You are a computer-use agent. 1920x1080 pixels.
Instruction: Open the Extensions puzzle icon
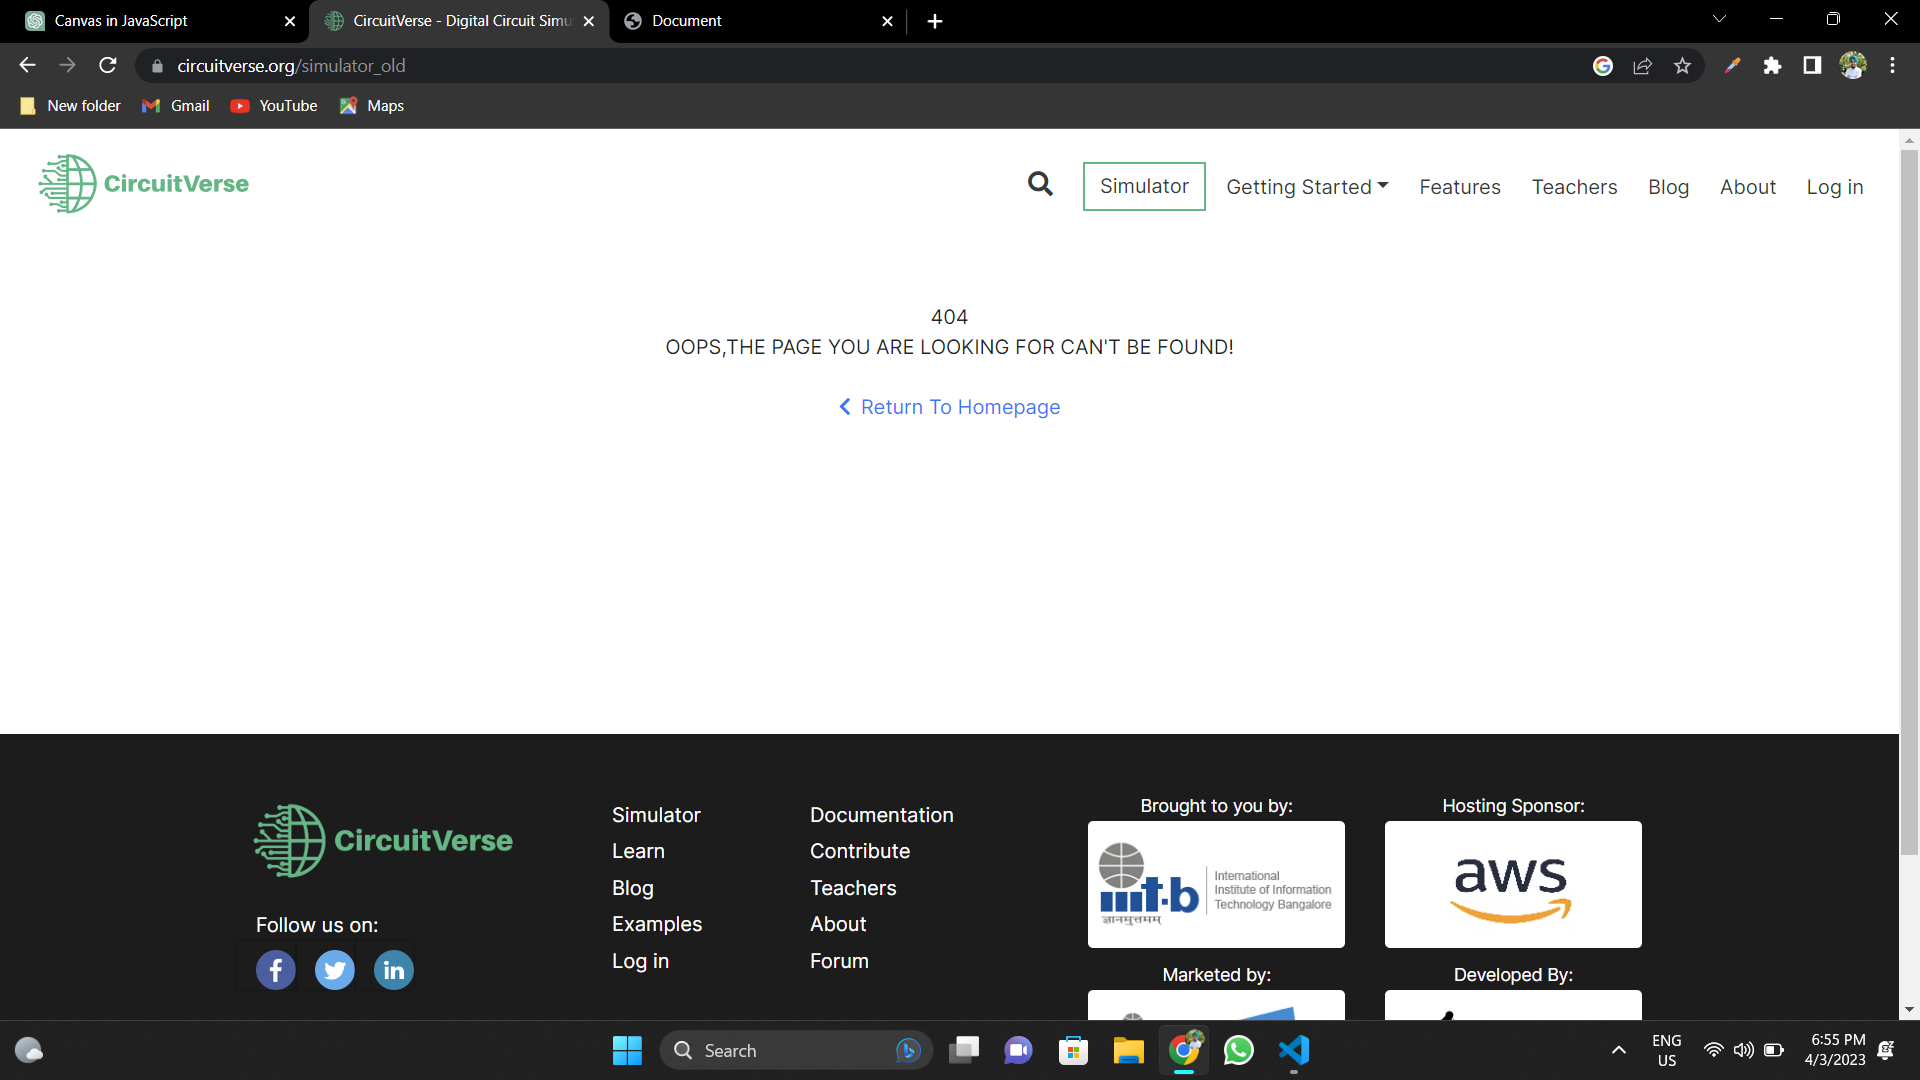[1774, 66]
